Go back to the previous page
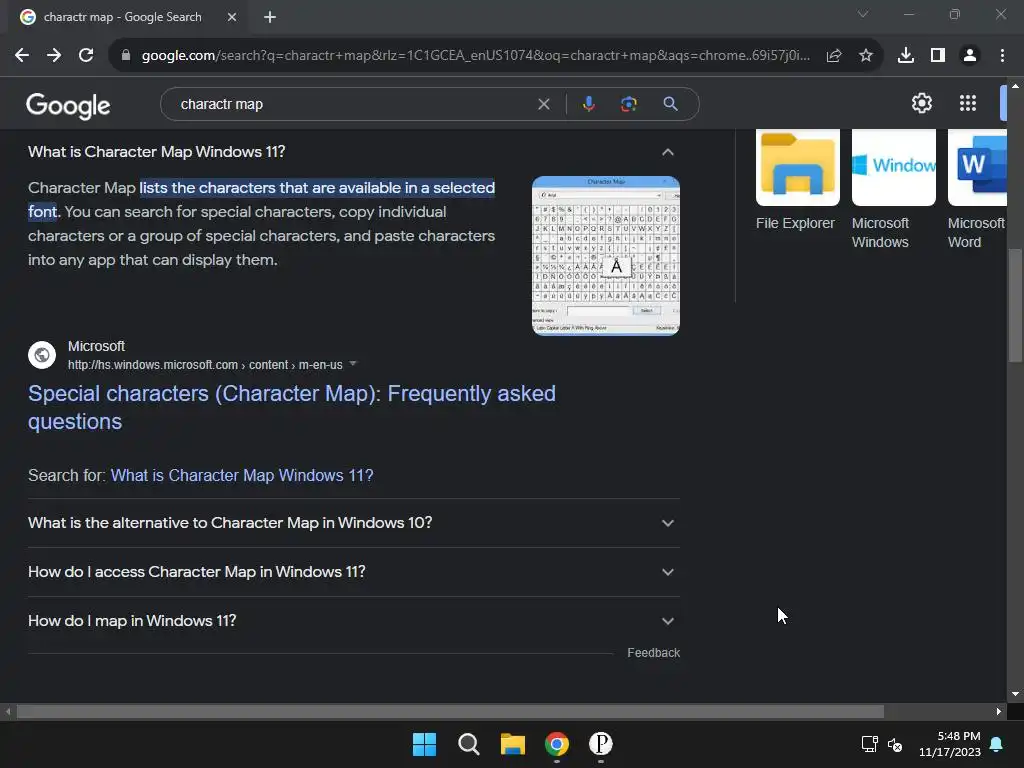This screenshot has height=768, width=1024. coord(22,56)
